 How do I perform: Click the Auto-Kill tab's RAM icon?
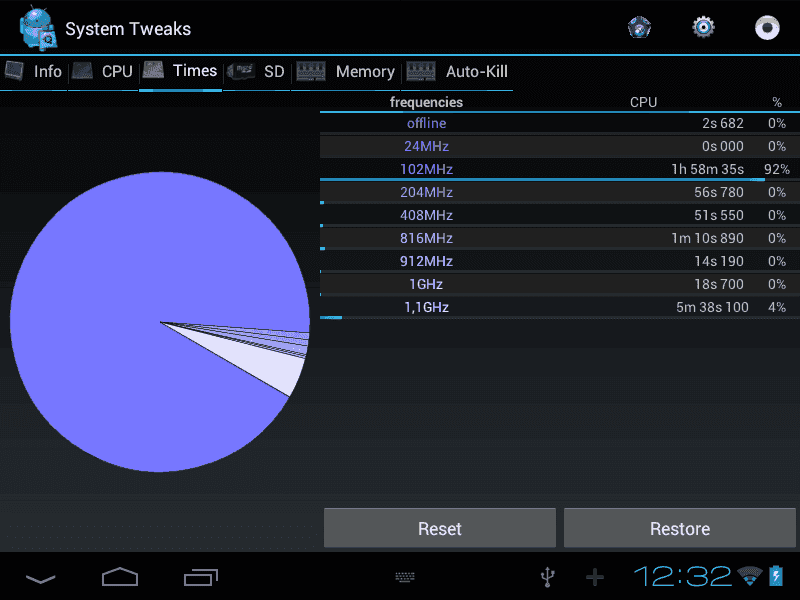(421, 71)
